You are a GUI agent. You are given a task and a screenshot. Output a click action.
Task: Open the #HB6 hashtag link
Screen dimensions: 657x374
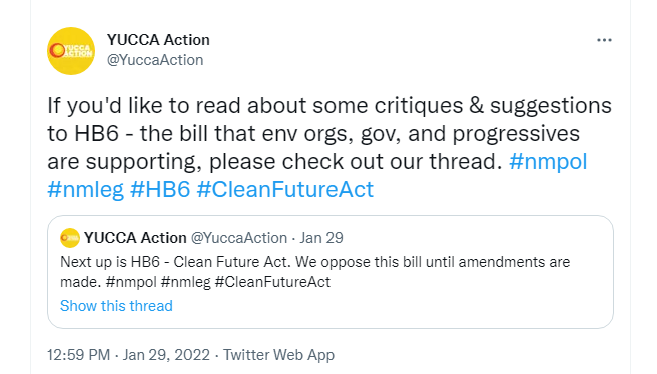point(160,189)
